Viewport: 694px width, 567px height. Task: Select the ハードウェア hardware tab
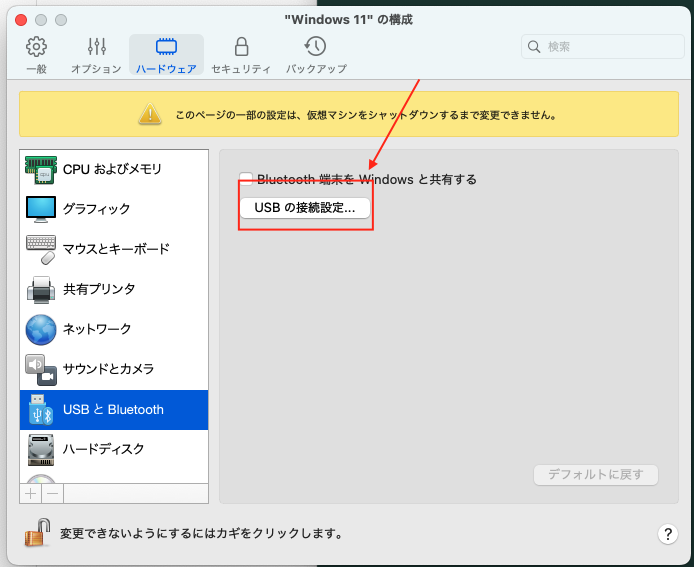point(166,55)
